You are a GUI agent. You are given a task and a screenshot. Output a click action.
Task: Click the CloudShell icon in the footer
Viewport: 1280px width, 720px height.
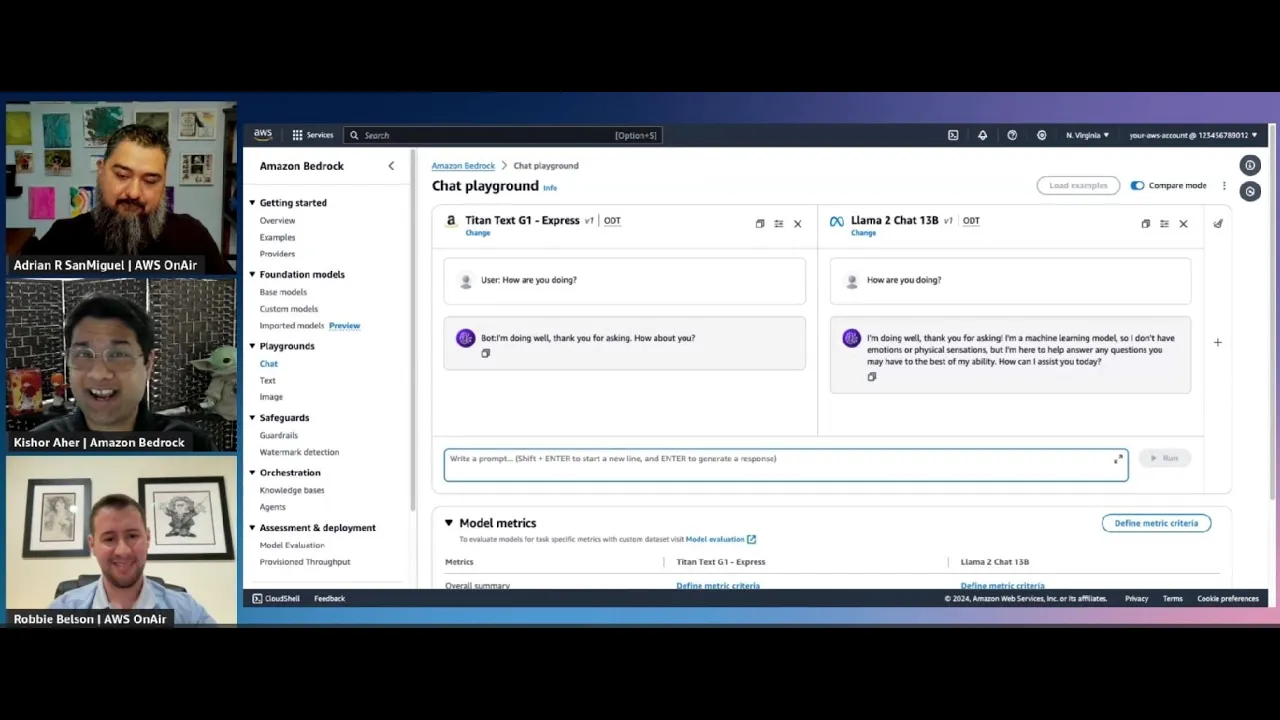[x=257, y=598]
